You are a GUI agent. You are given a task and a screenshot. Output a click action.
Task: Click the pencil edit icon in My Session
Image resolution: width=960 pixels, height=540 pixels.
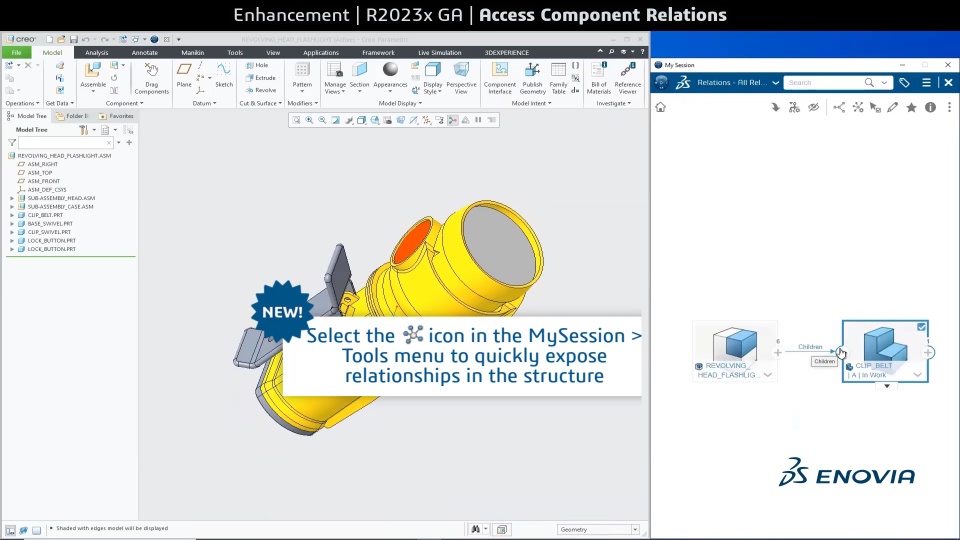click(893, 107)
